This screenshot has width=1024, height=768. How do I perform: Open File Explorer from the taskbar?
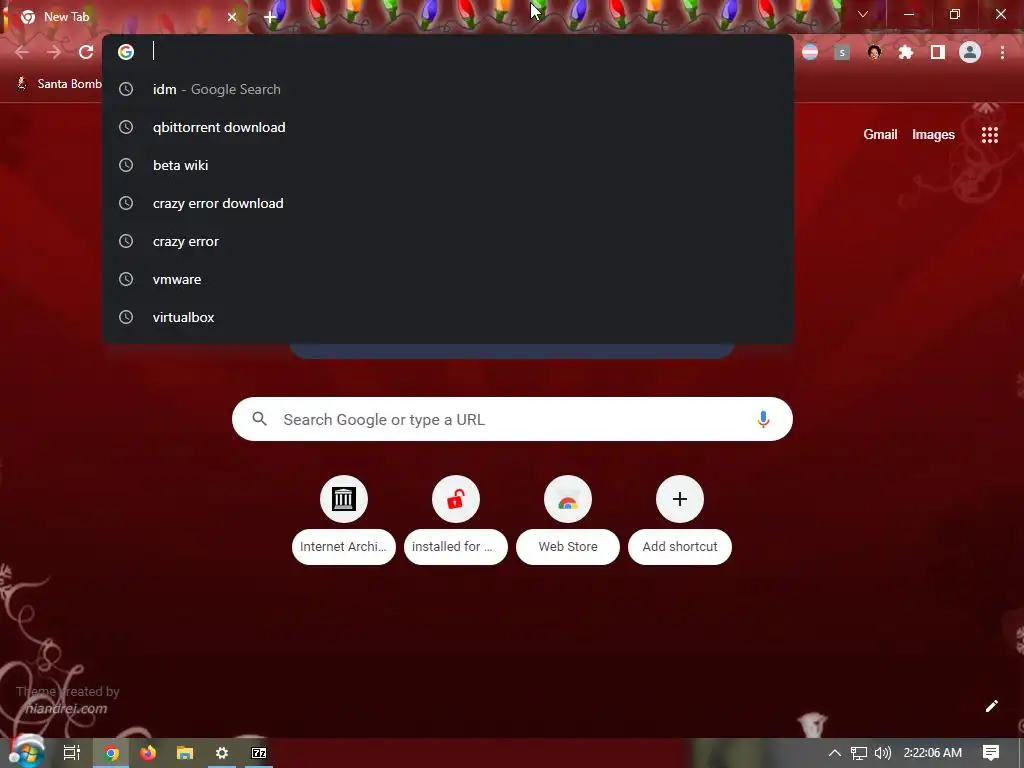point(185,753)
